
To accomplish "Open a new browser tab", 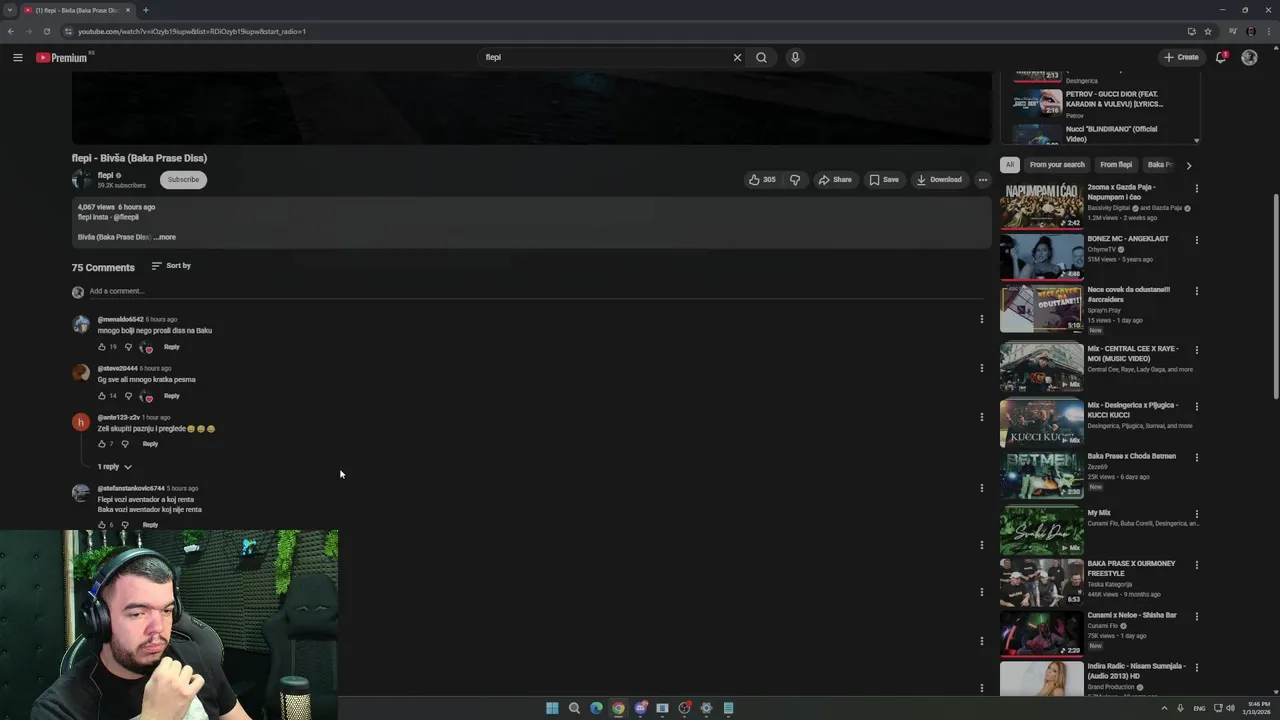I will click(145, 10).
